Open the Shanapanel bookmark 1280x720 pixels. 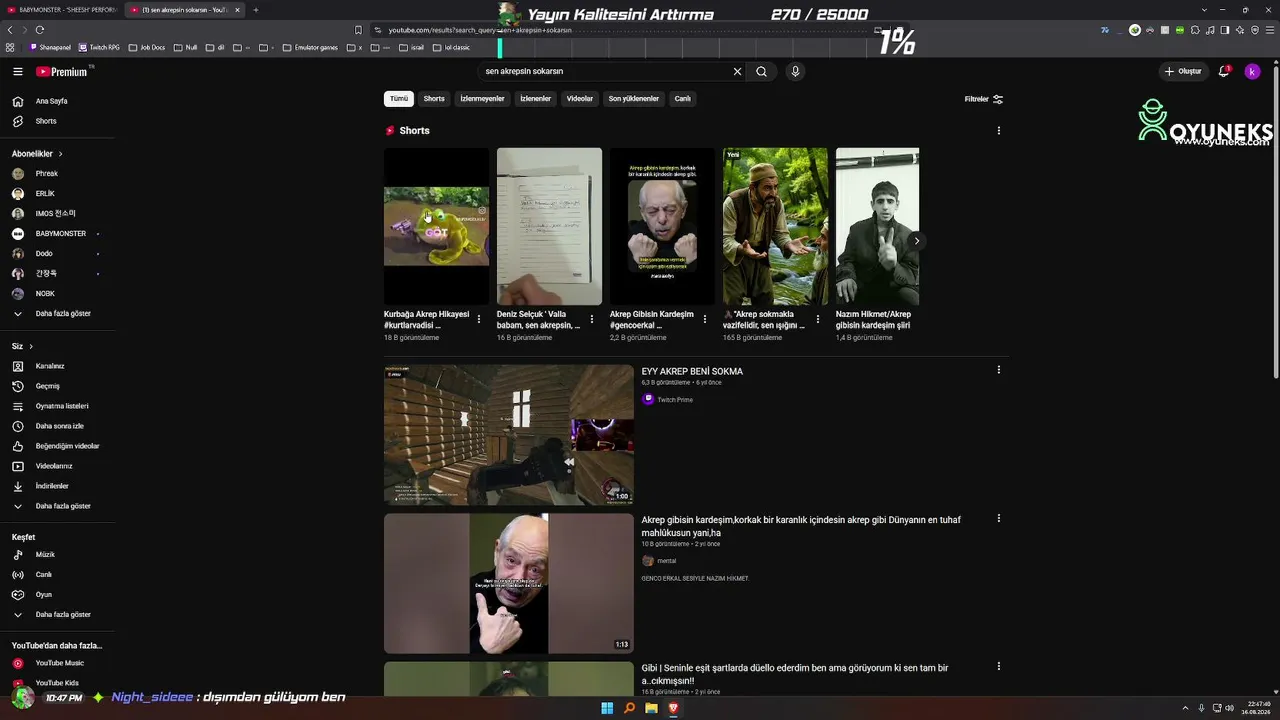(x=50, y=47)
